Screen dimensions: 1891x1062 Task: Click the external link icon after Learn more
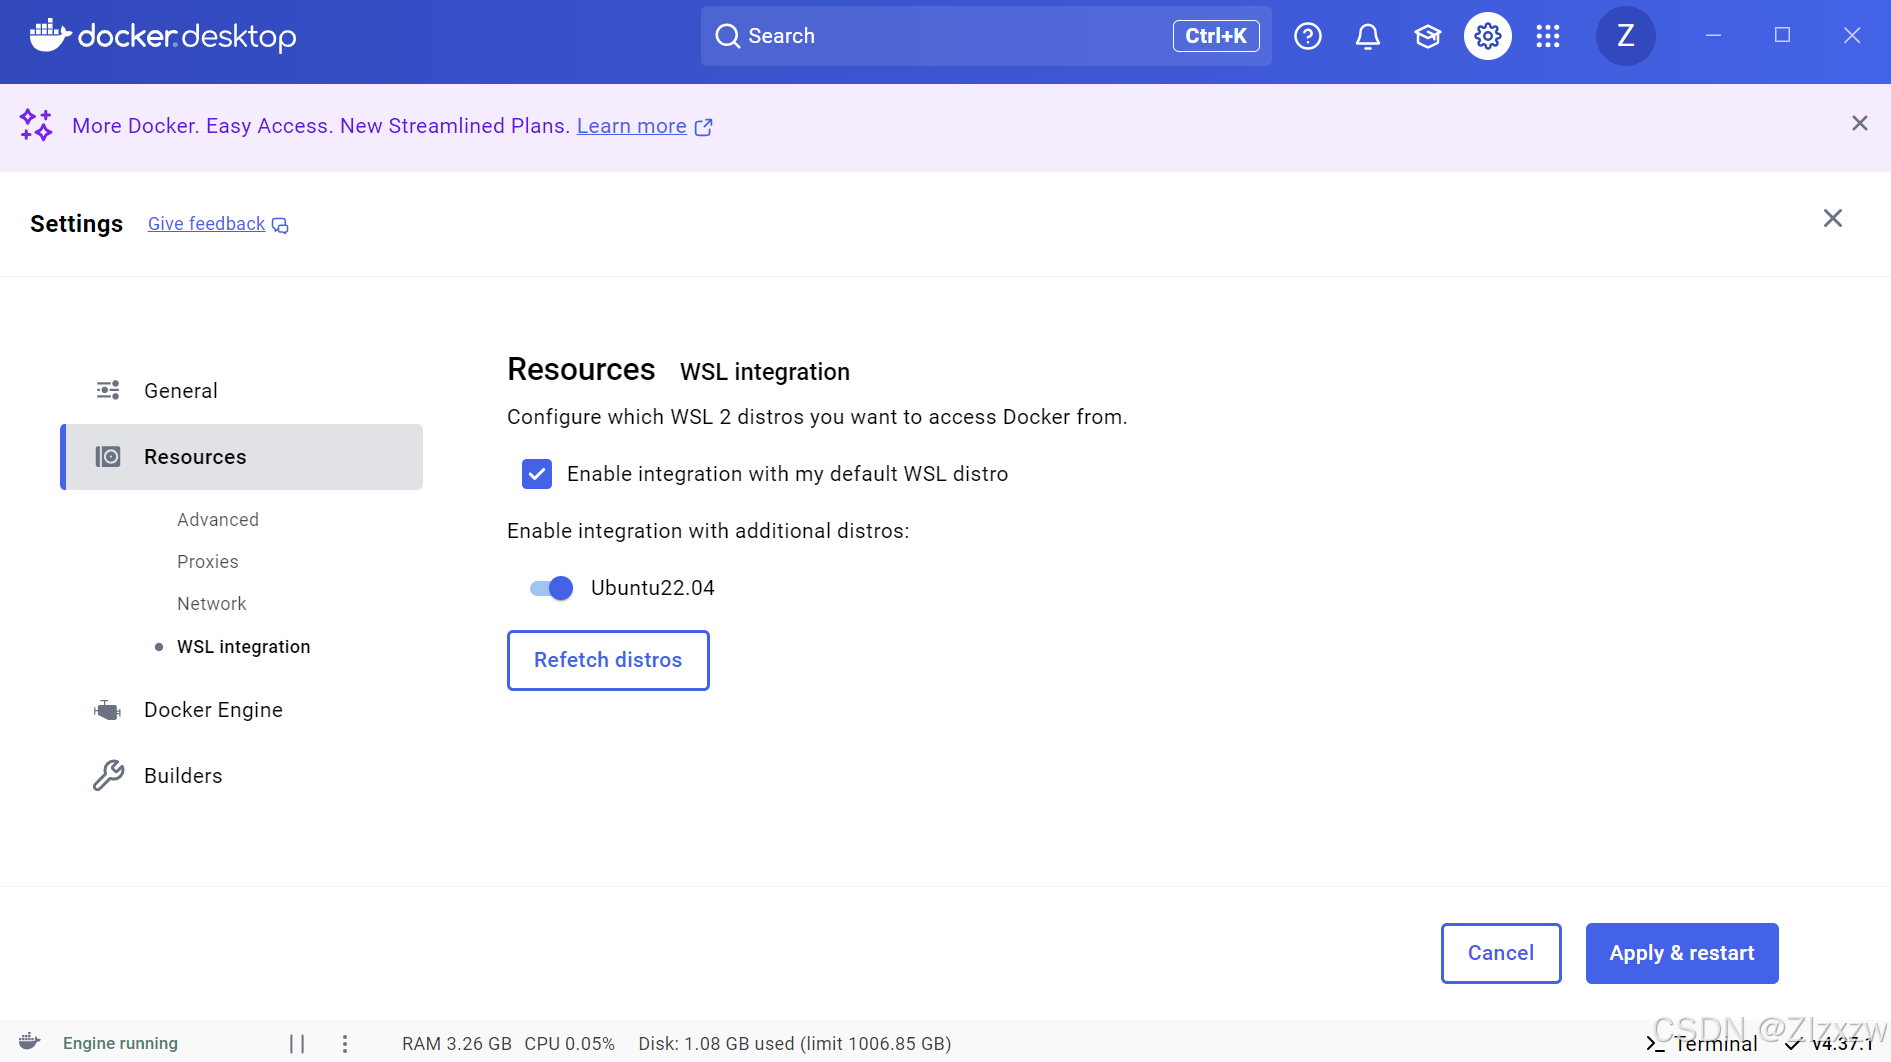[704, 127]
